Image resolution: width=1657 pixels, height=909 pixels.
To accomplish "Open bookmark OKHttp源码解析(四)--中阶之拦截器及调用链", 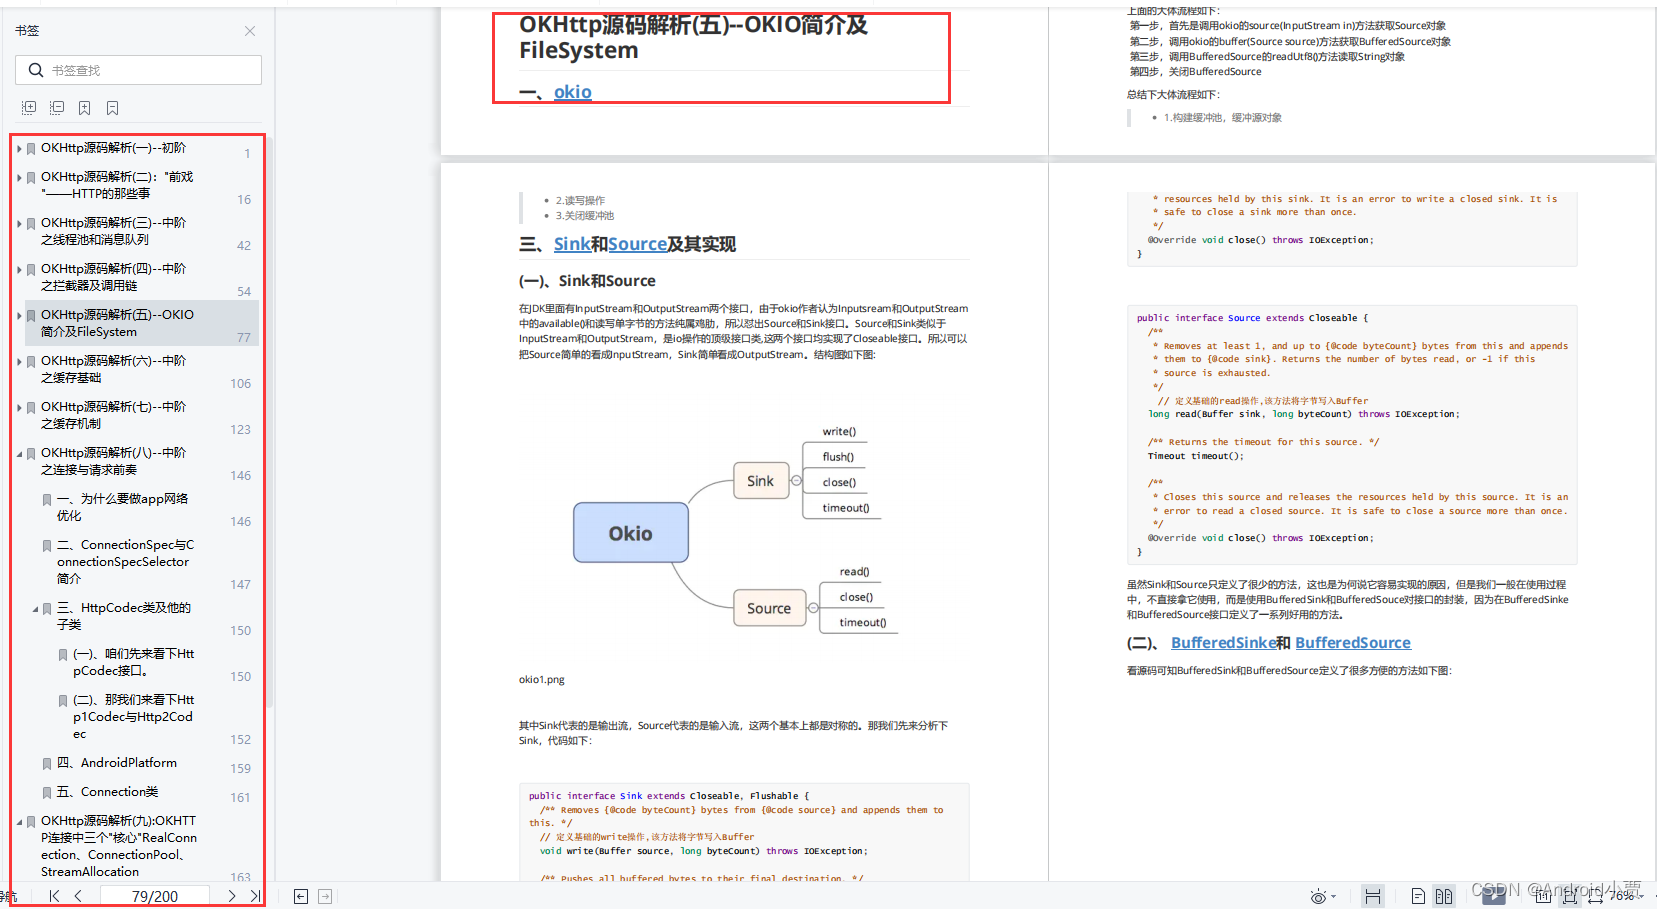I will 113,277.
